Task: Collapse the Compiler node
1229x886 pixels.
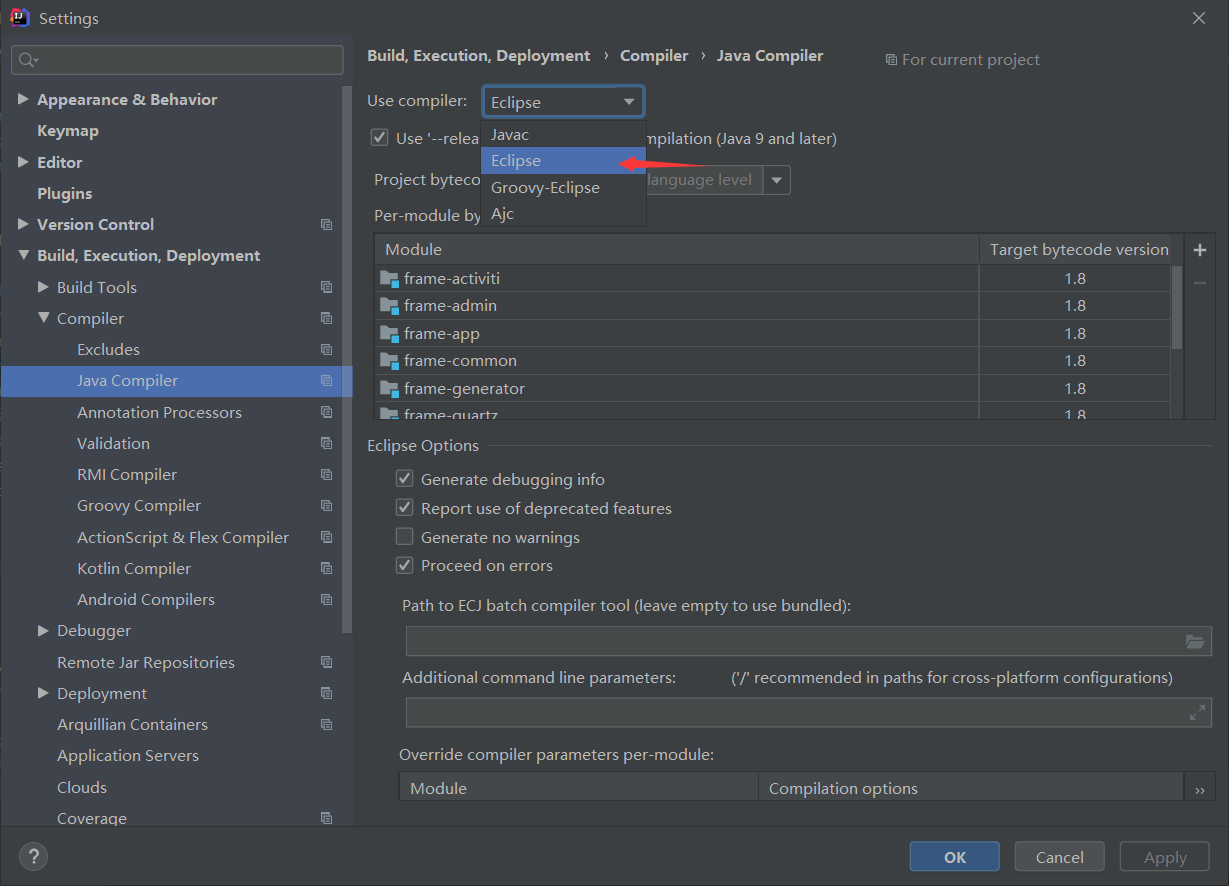Action: (43, 318)
